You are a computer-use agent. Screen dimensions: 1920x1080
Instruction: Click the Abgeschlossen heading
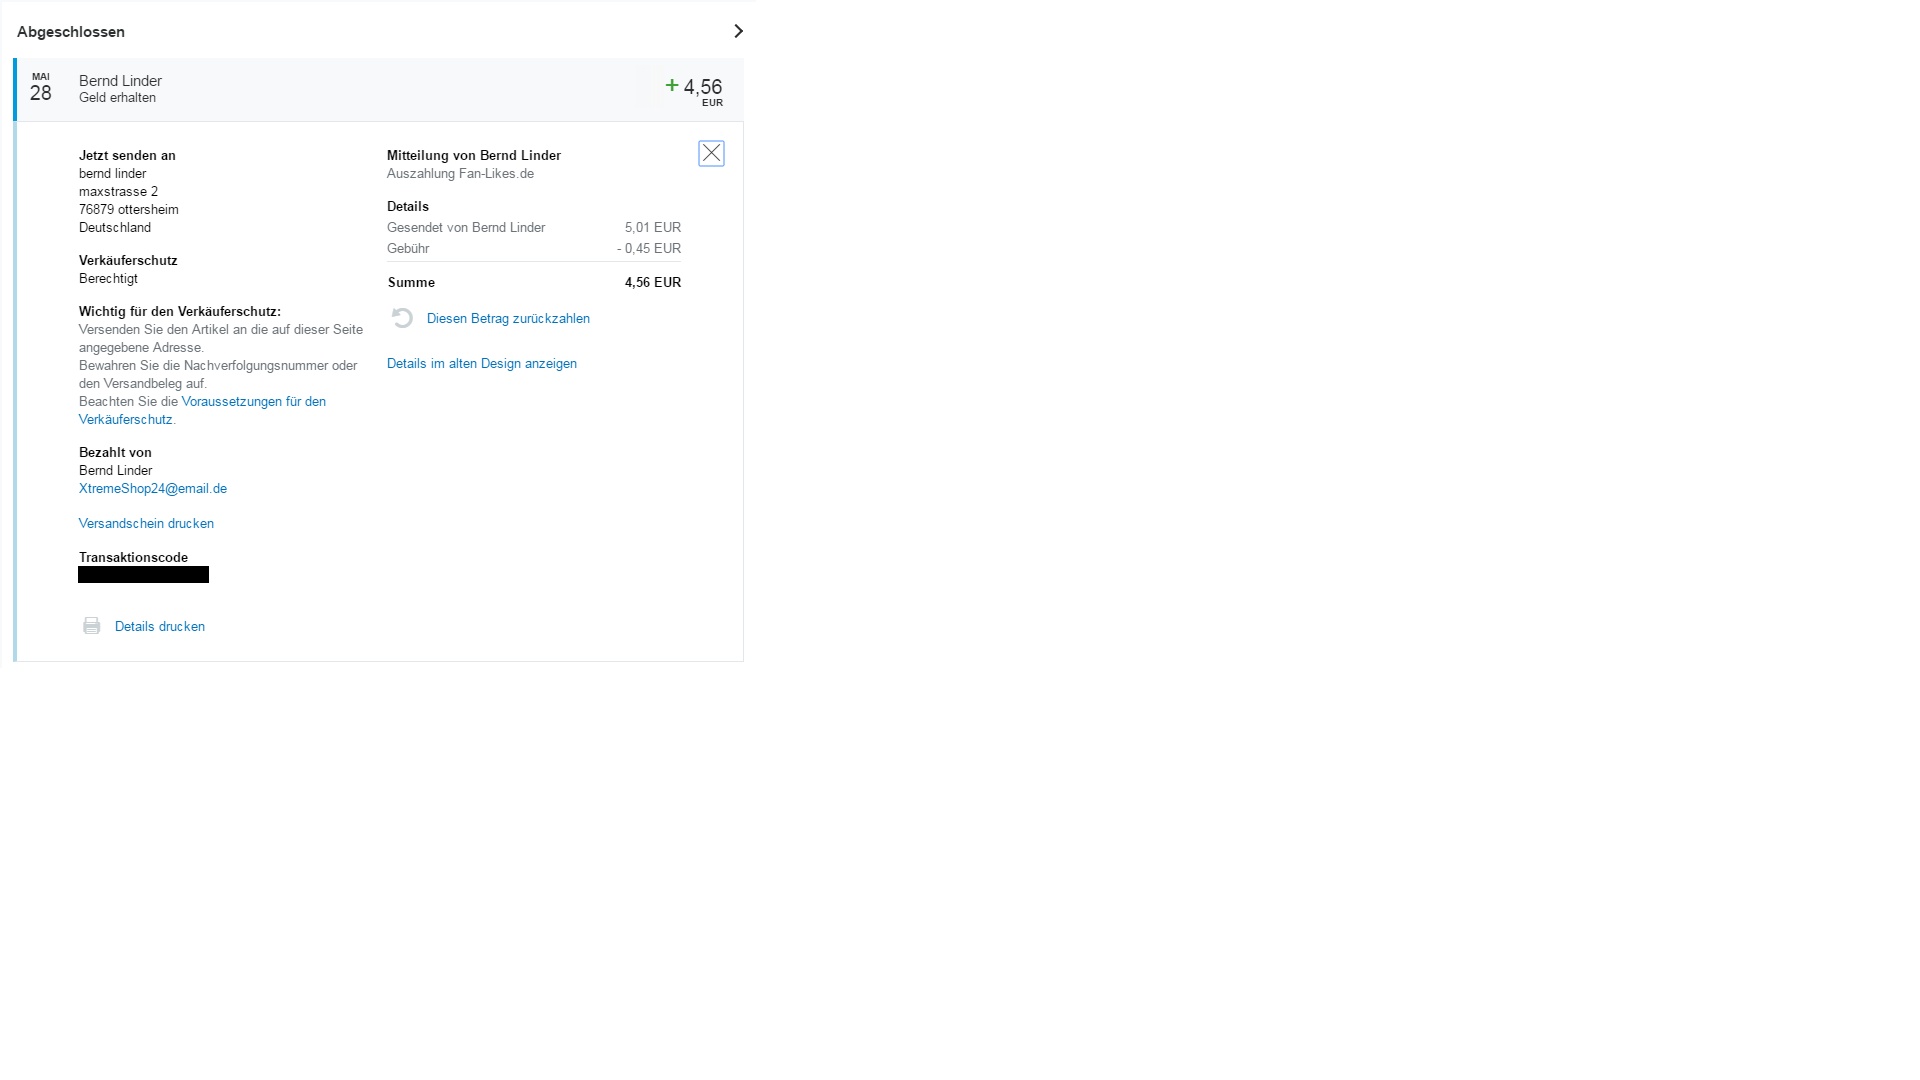71,32
